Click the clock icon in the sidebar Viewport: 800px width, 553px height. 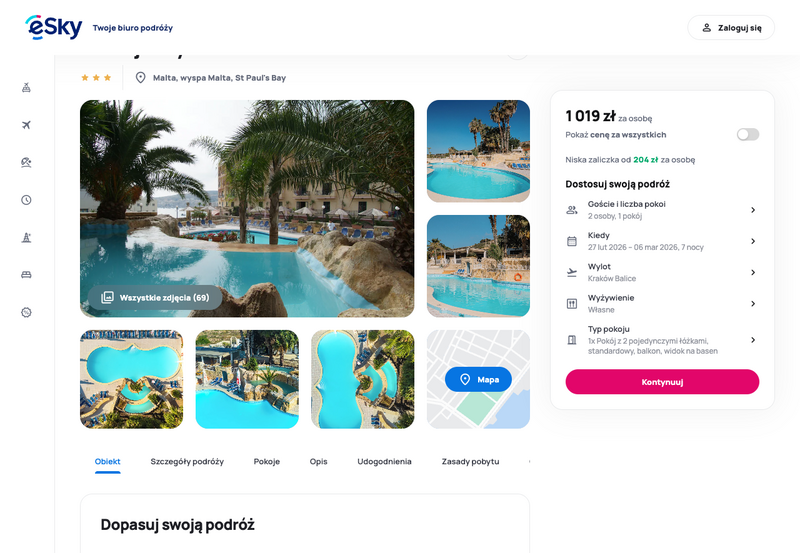coord(27,200)
